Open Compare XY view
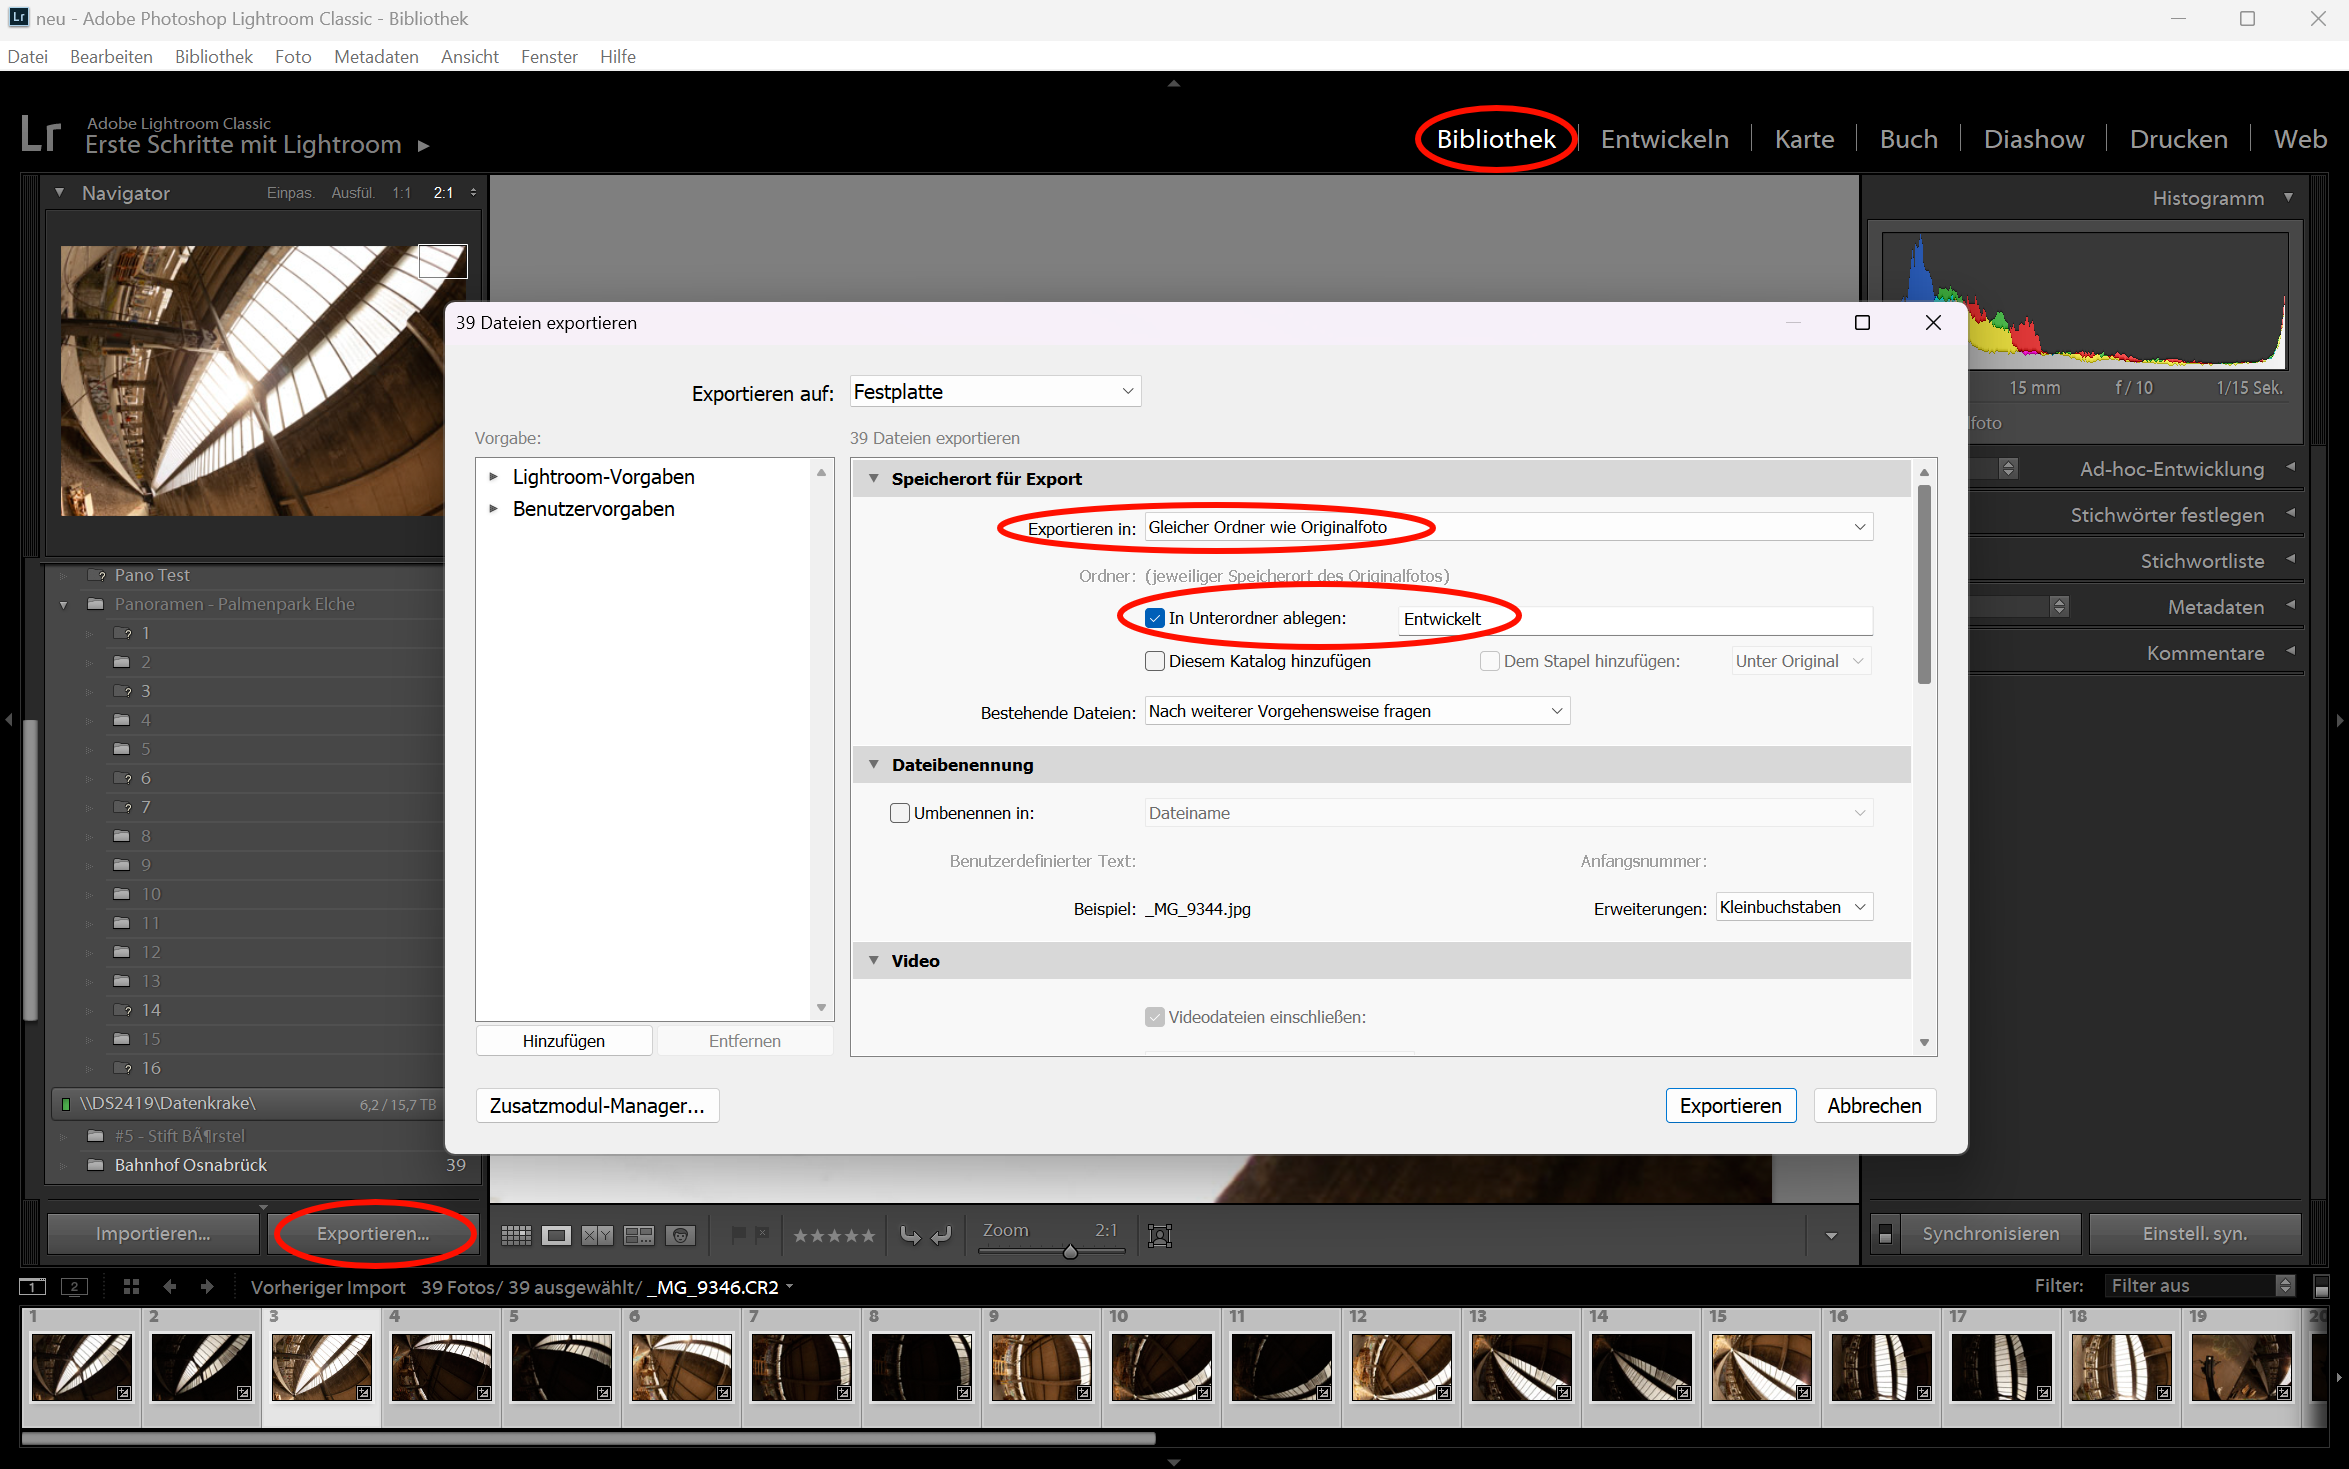 [597, 1235]
